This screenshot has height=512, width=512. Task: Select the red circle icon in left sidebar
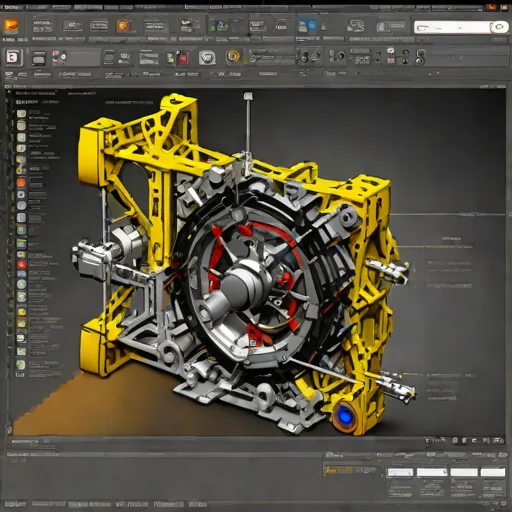(22, 264)
